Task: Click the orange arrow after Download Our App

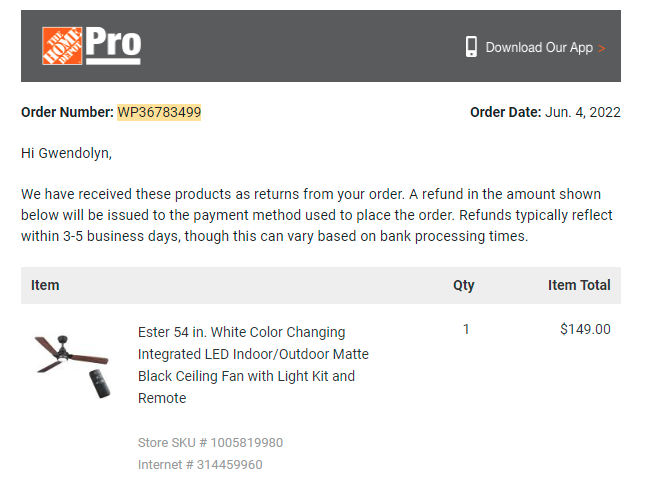Action: 601,49
